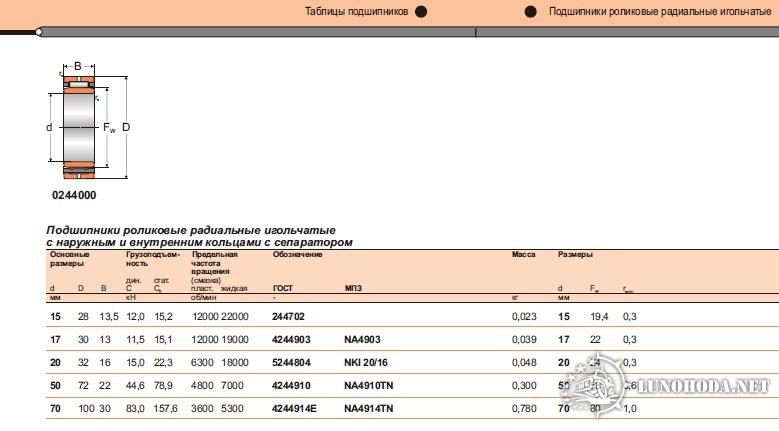779x431 pixels.
Task: Click the 'B' dimension label on the drawing
Action: (78, 66)
